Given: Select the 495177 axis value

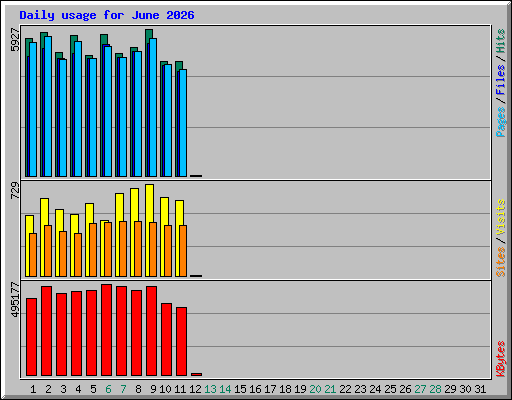Looking at the screenshot, I should (15, 299).
